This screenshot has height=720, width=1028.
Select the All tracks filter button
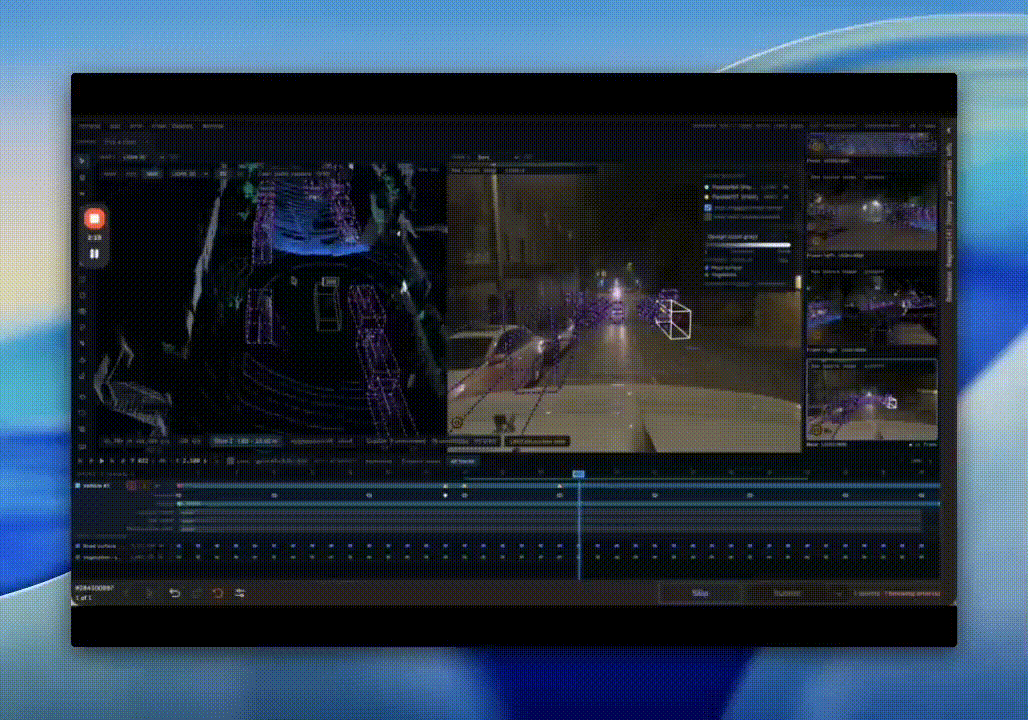(x=463, y=461)
